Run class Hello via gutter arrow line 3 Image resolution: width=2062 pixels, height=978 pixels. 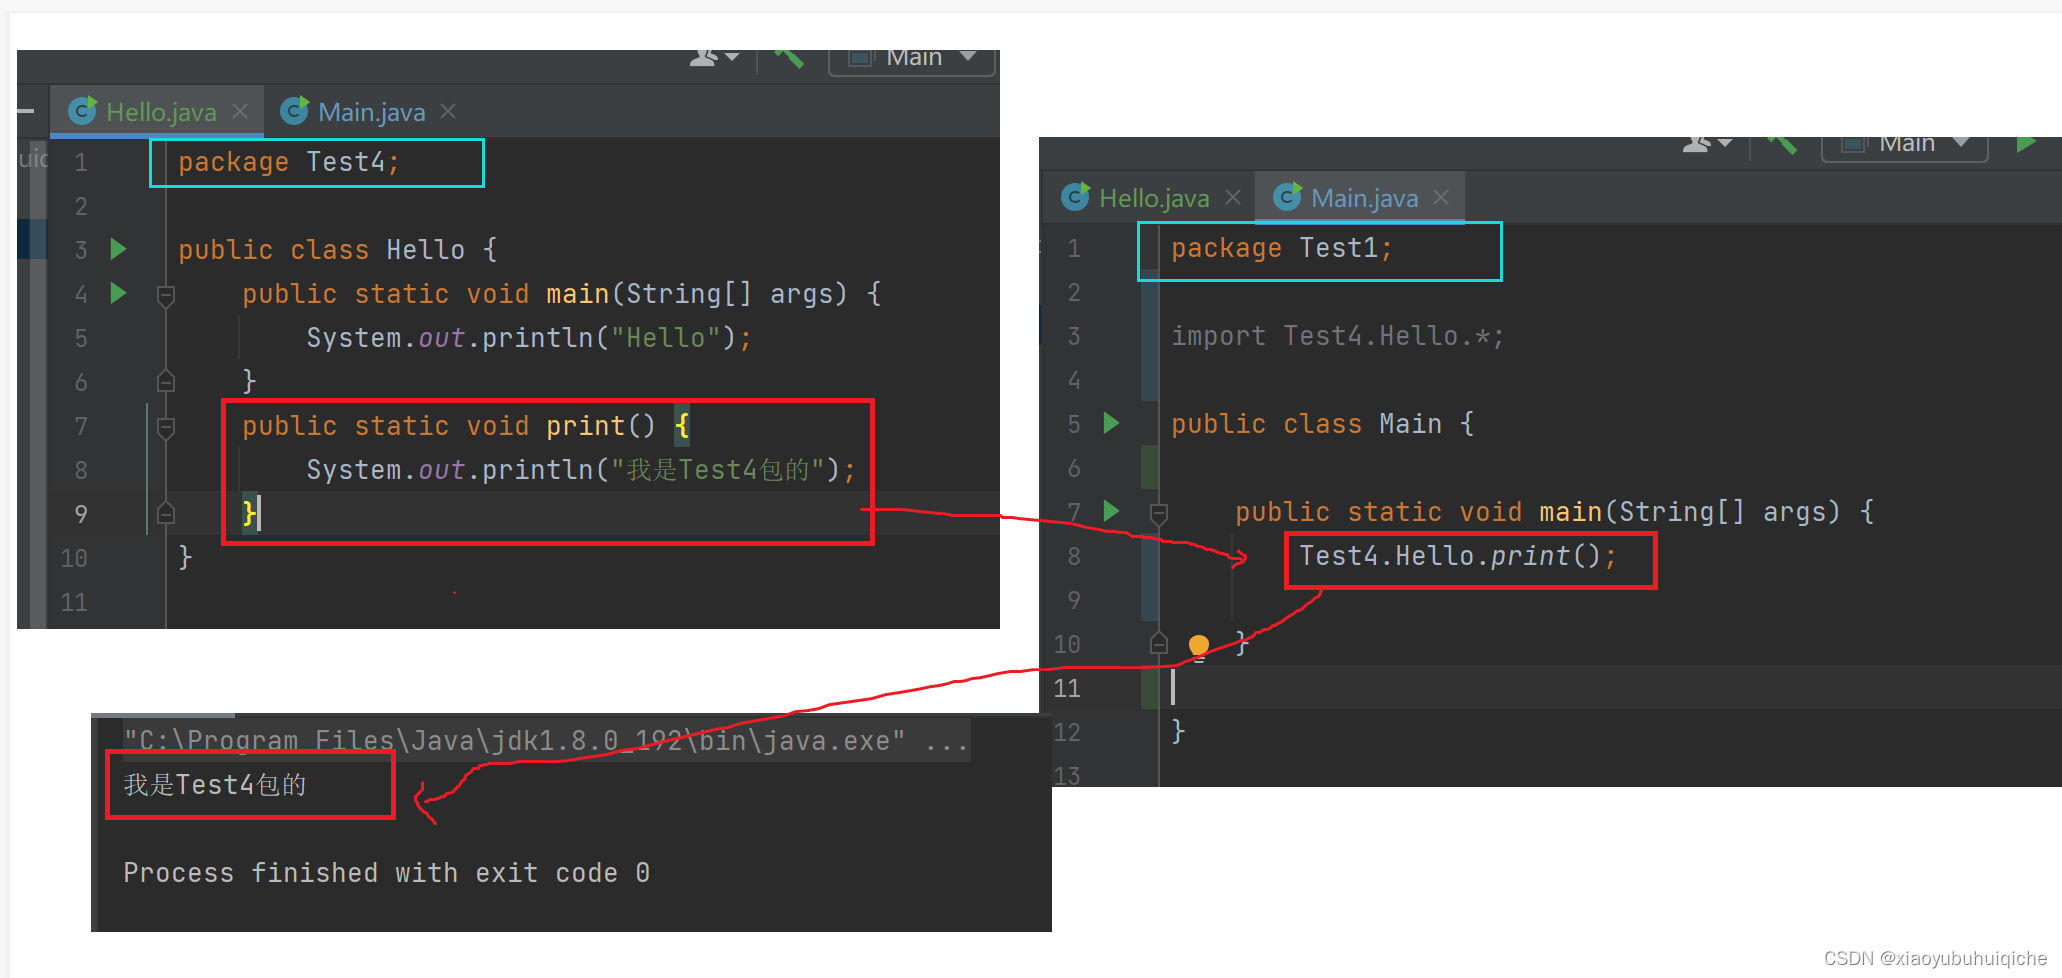(118, 249)
